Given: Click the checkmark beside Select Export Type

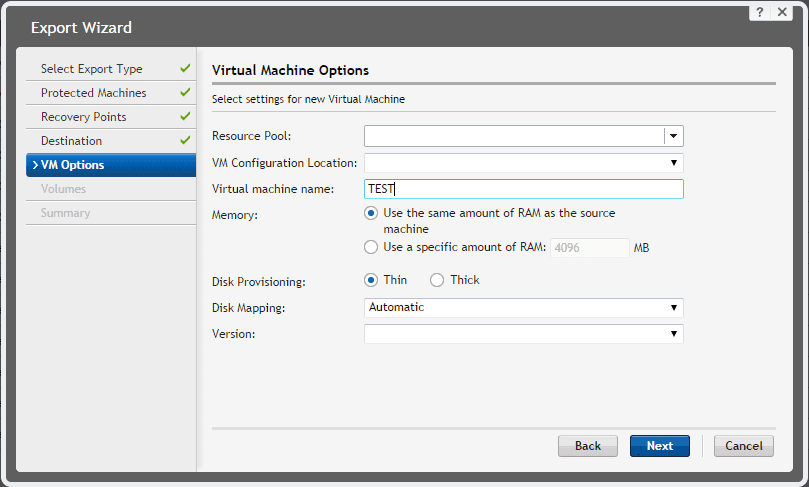Looking at the screenshot, I should (x=185, y=69).
